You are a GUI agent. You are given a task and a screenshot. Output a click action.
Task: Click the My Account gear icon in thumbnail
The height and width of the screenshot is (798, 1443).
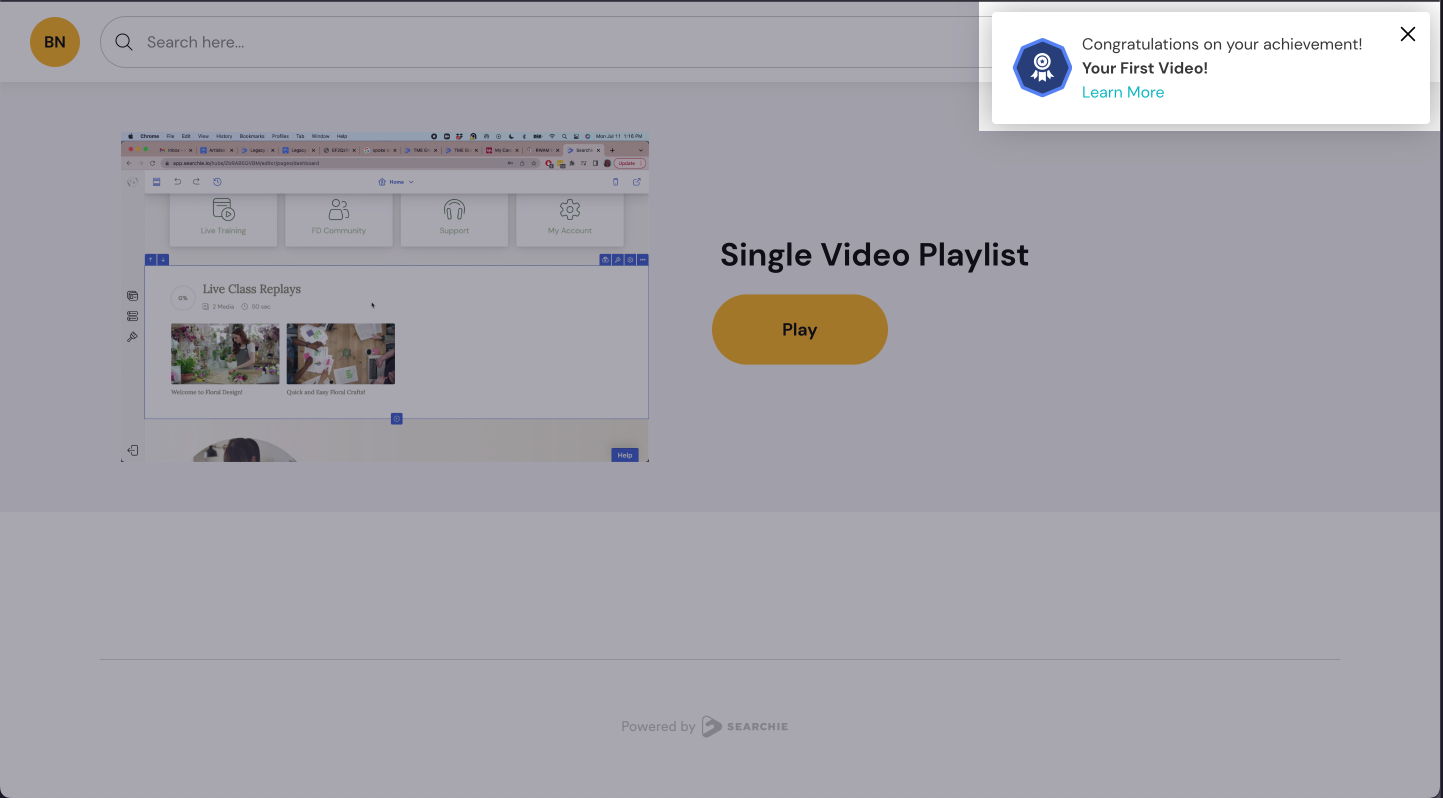tap(570, 210)
